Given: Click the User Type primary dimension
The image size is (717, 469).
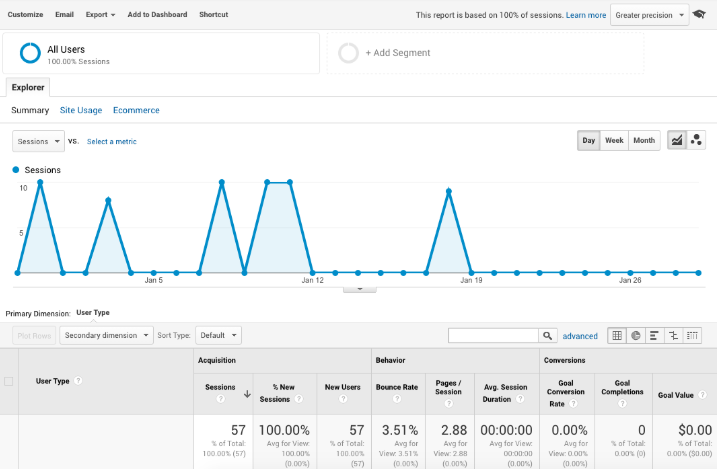Looking at the screenshot, I should (93, 313).
